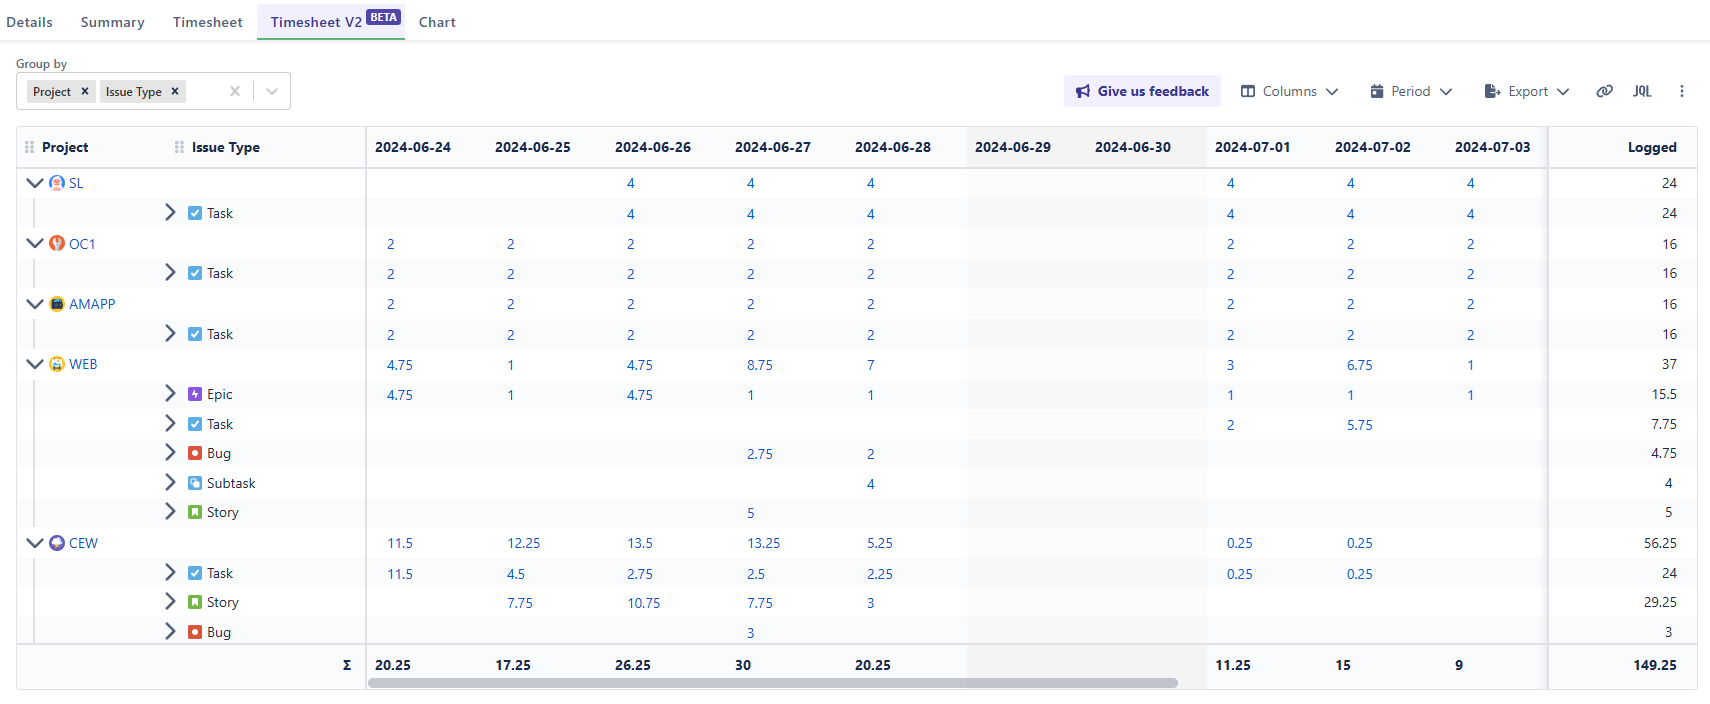Image resolution: width=1710 pixels, height=704 pixels.
Task: Click the Bug icon in WEB group
Action: tap(195, 453)
